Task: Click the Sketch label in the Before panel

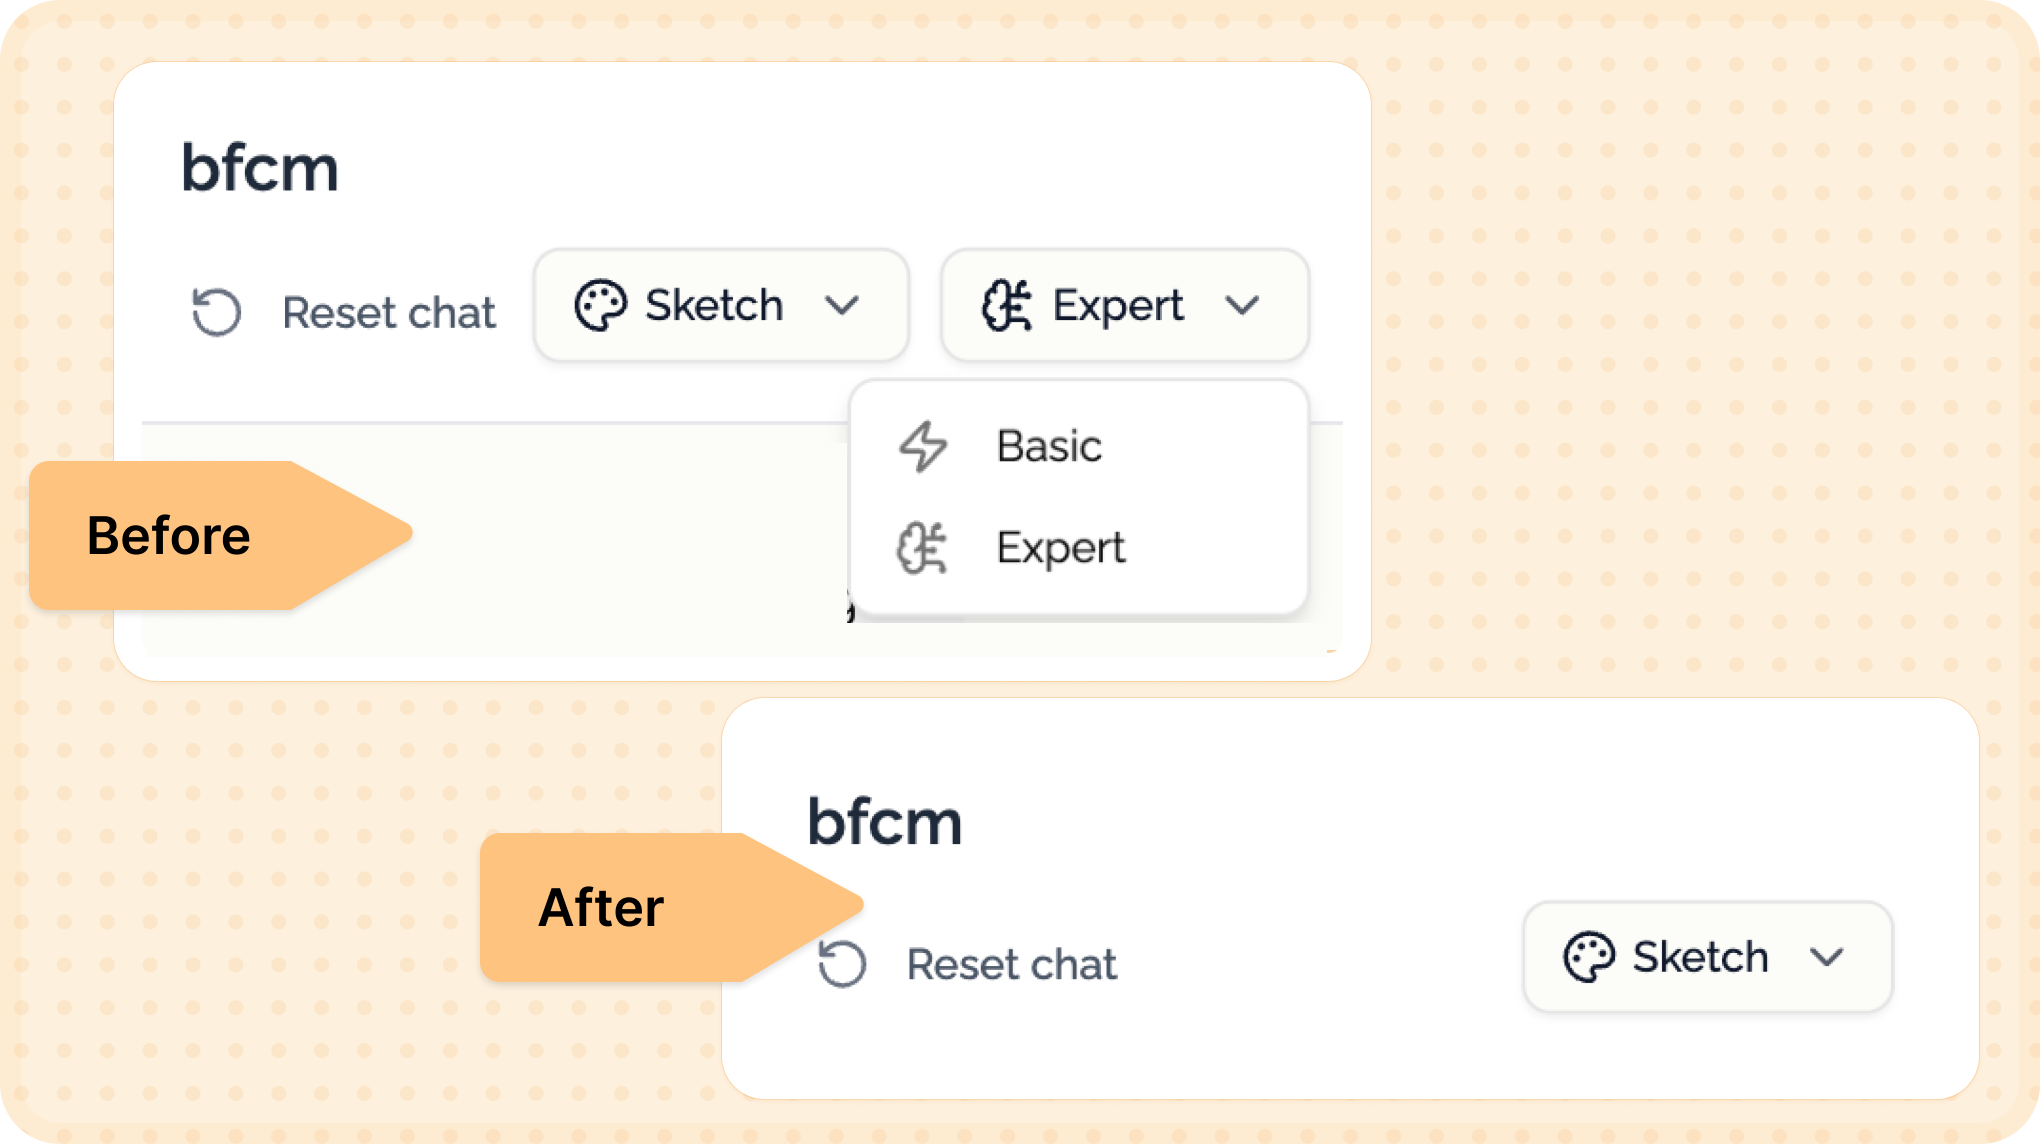Action: 714,305
